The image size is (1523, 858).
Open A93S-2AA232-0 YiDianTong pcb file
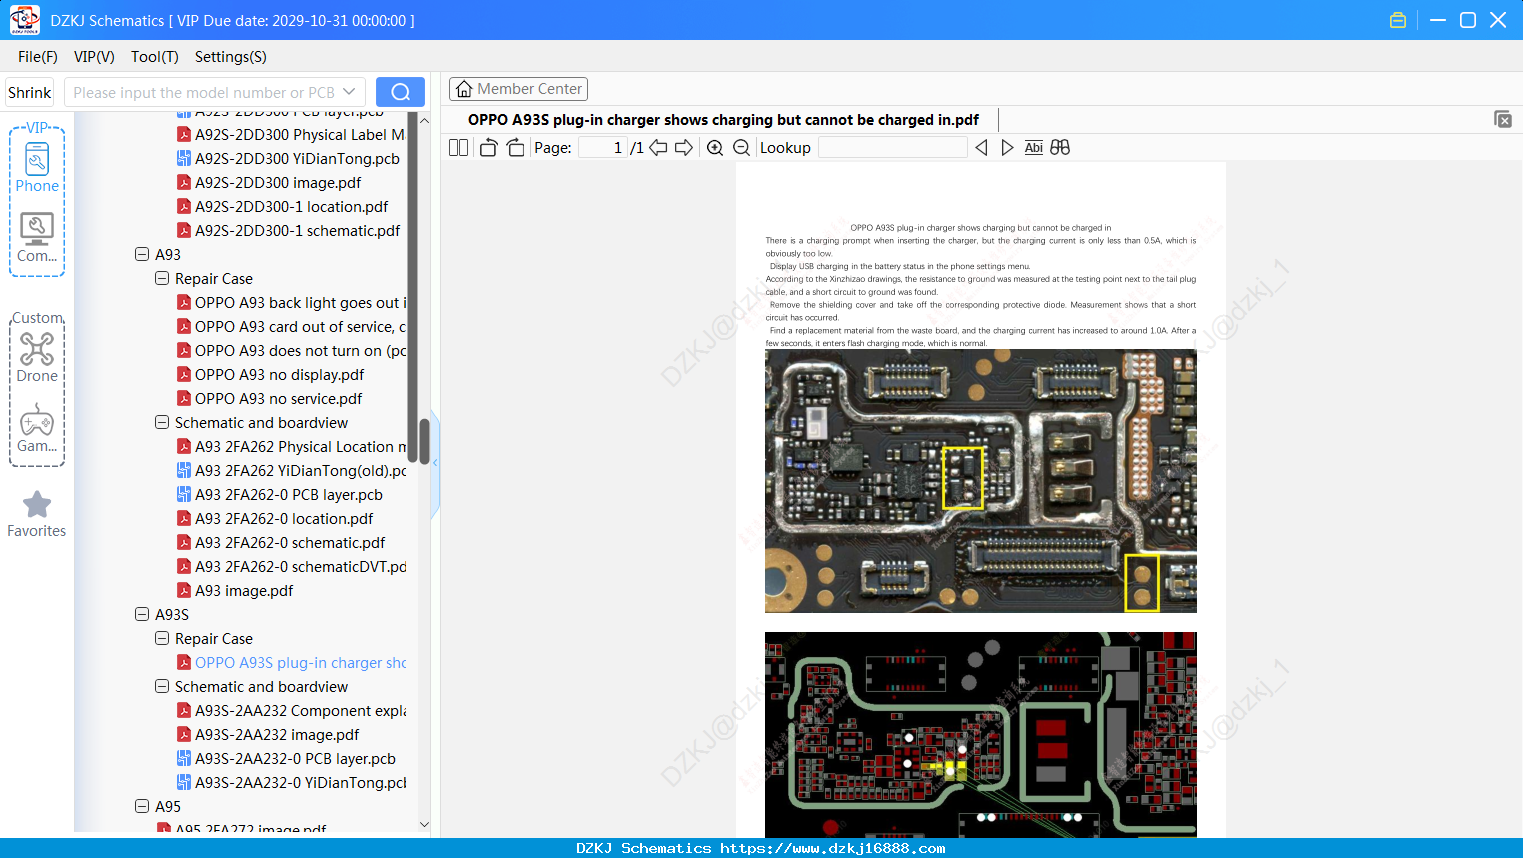(x=292, y=783)
